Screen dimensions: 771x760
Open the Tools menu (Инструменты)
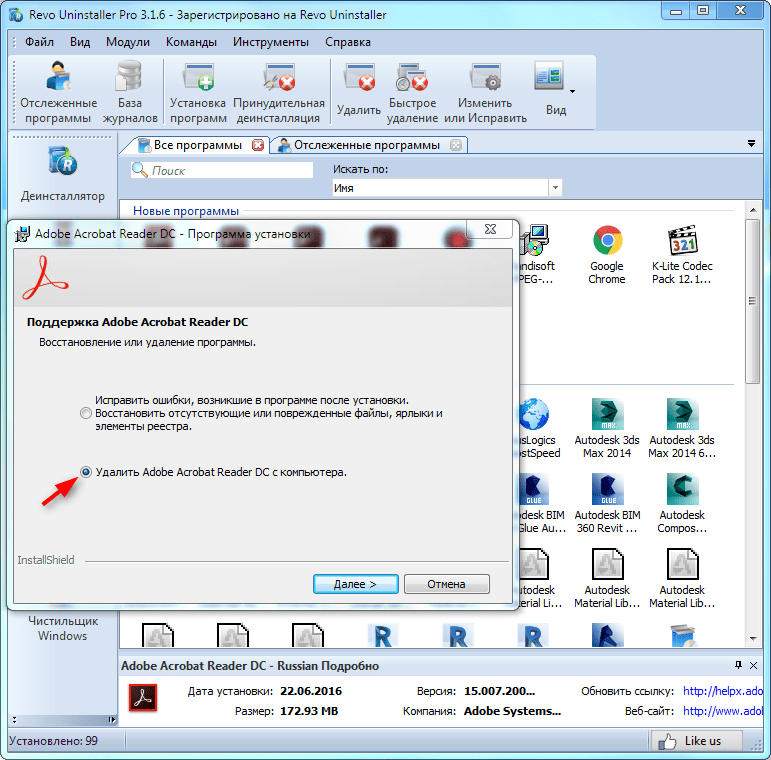(270, 42)
